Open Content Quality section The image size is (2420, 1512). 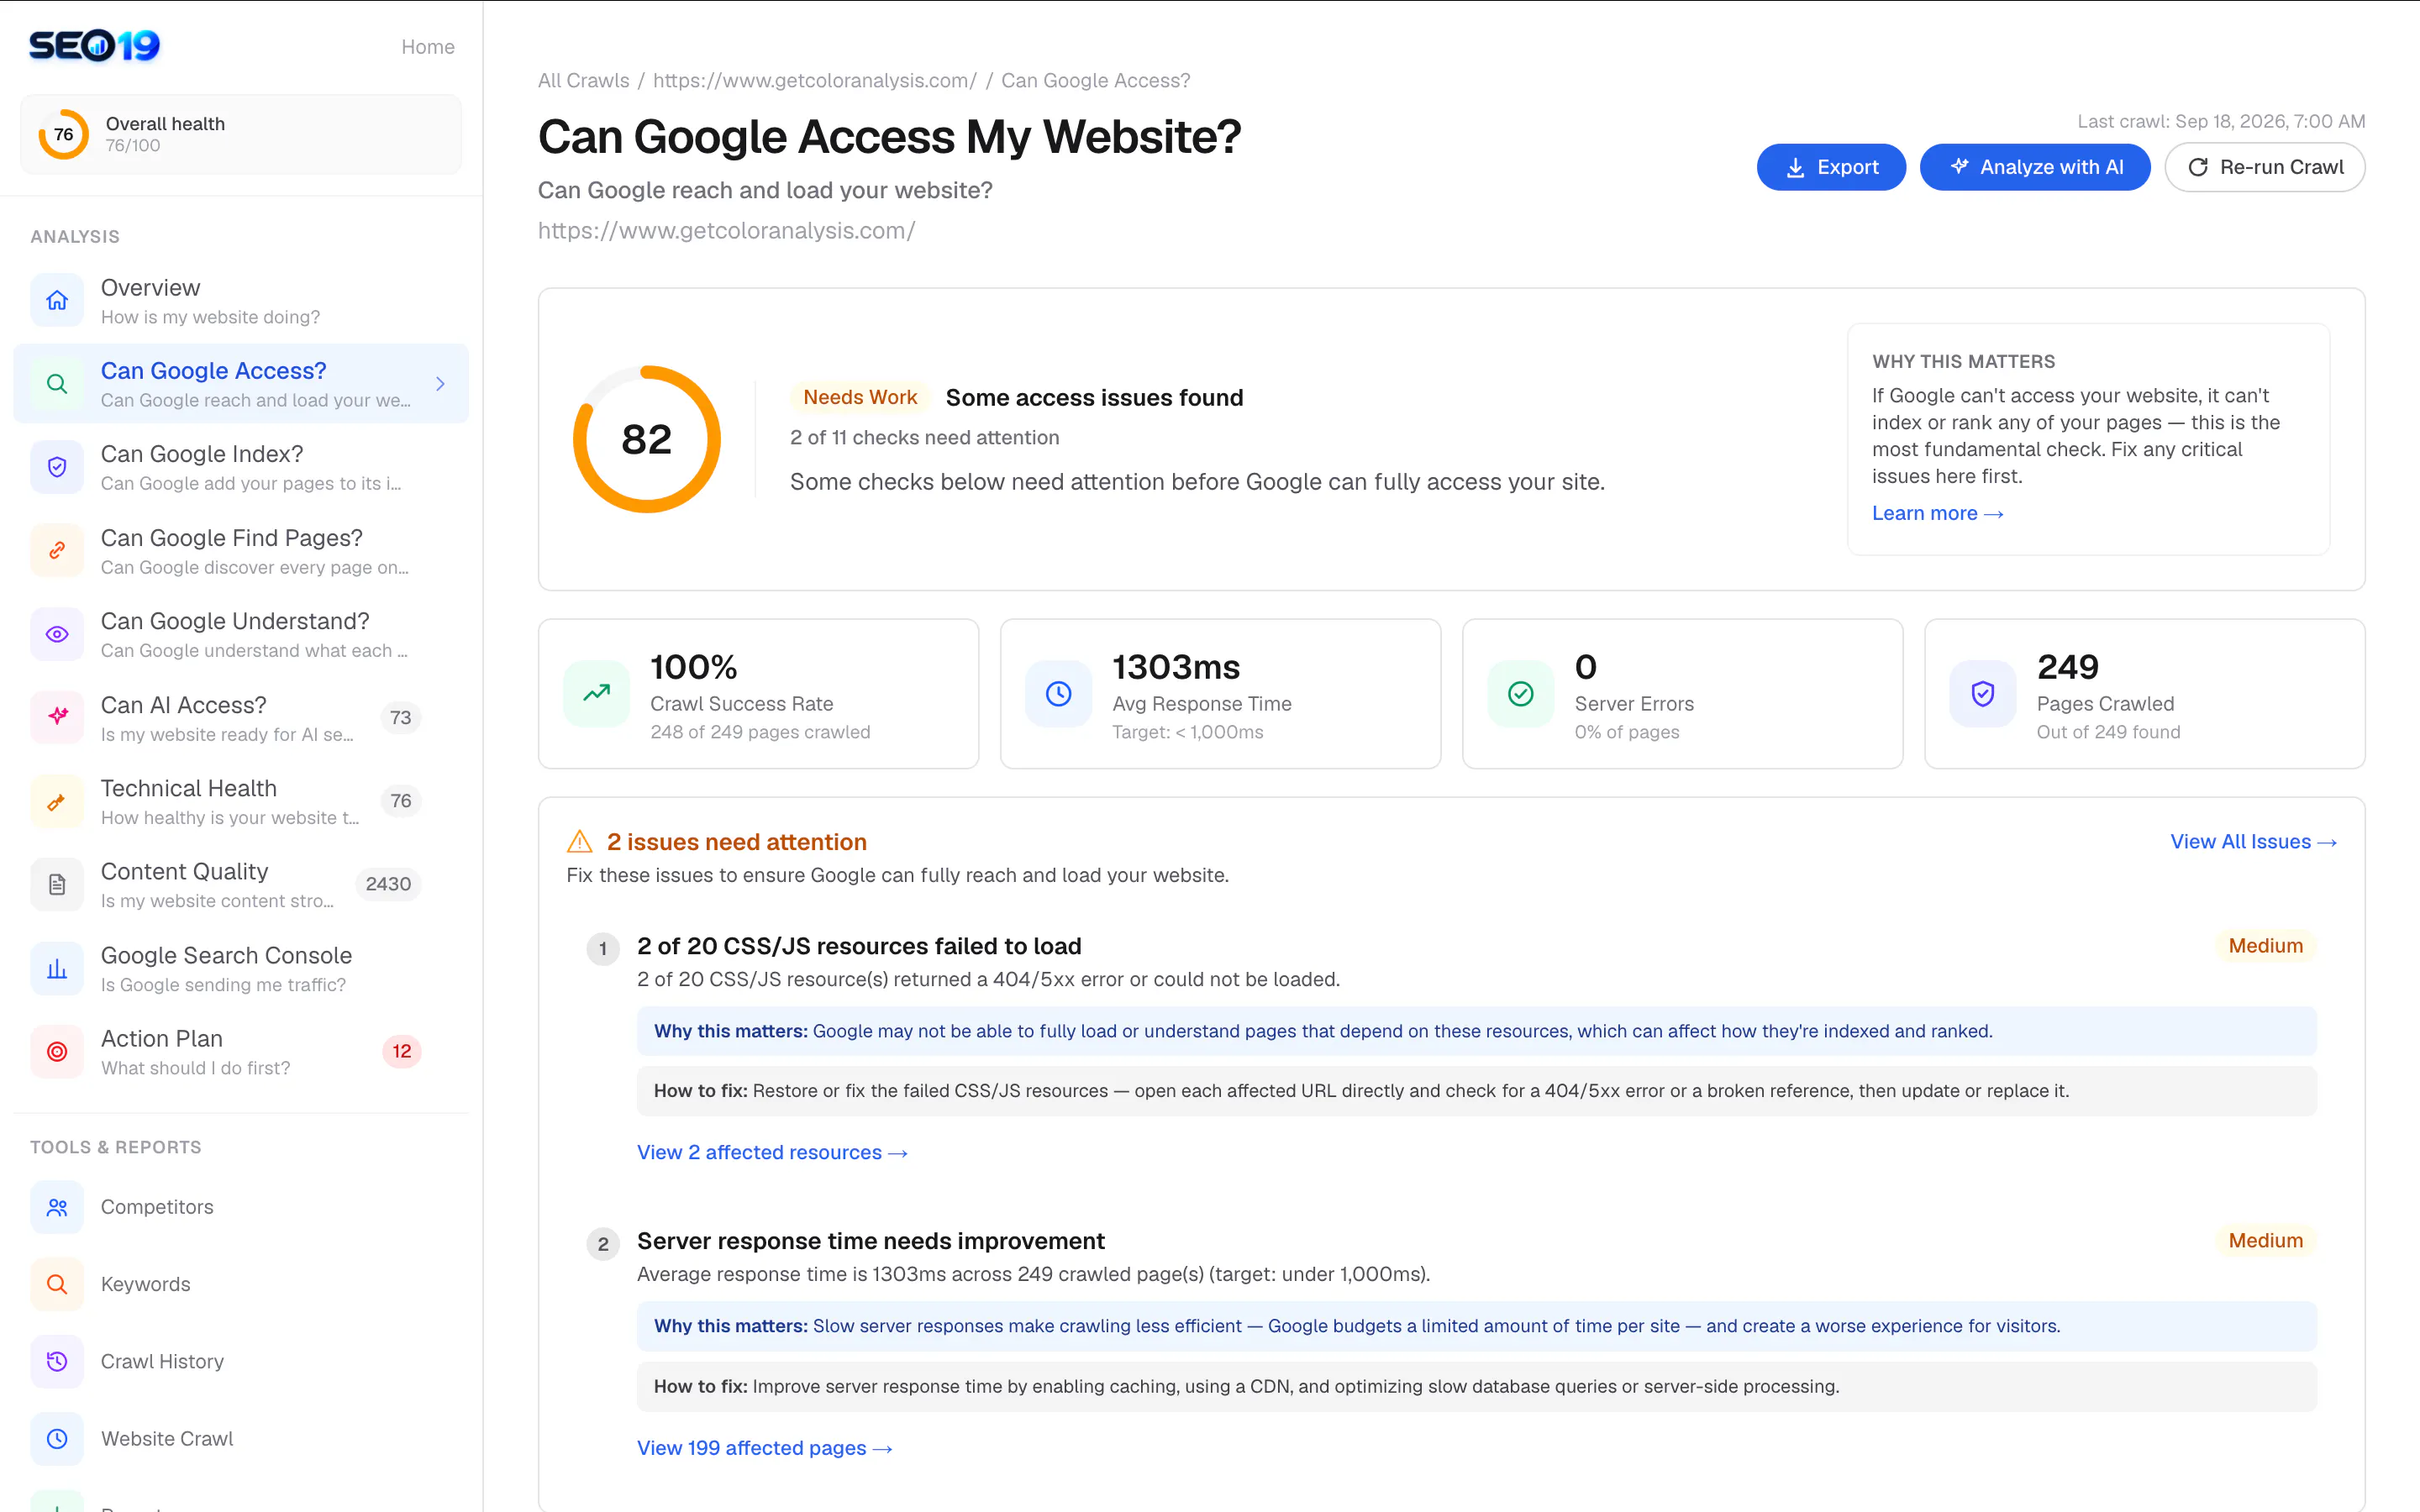pyautogui.click(x=241, y=885)
